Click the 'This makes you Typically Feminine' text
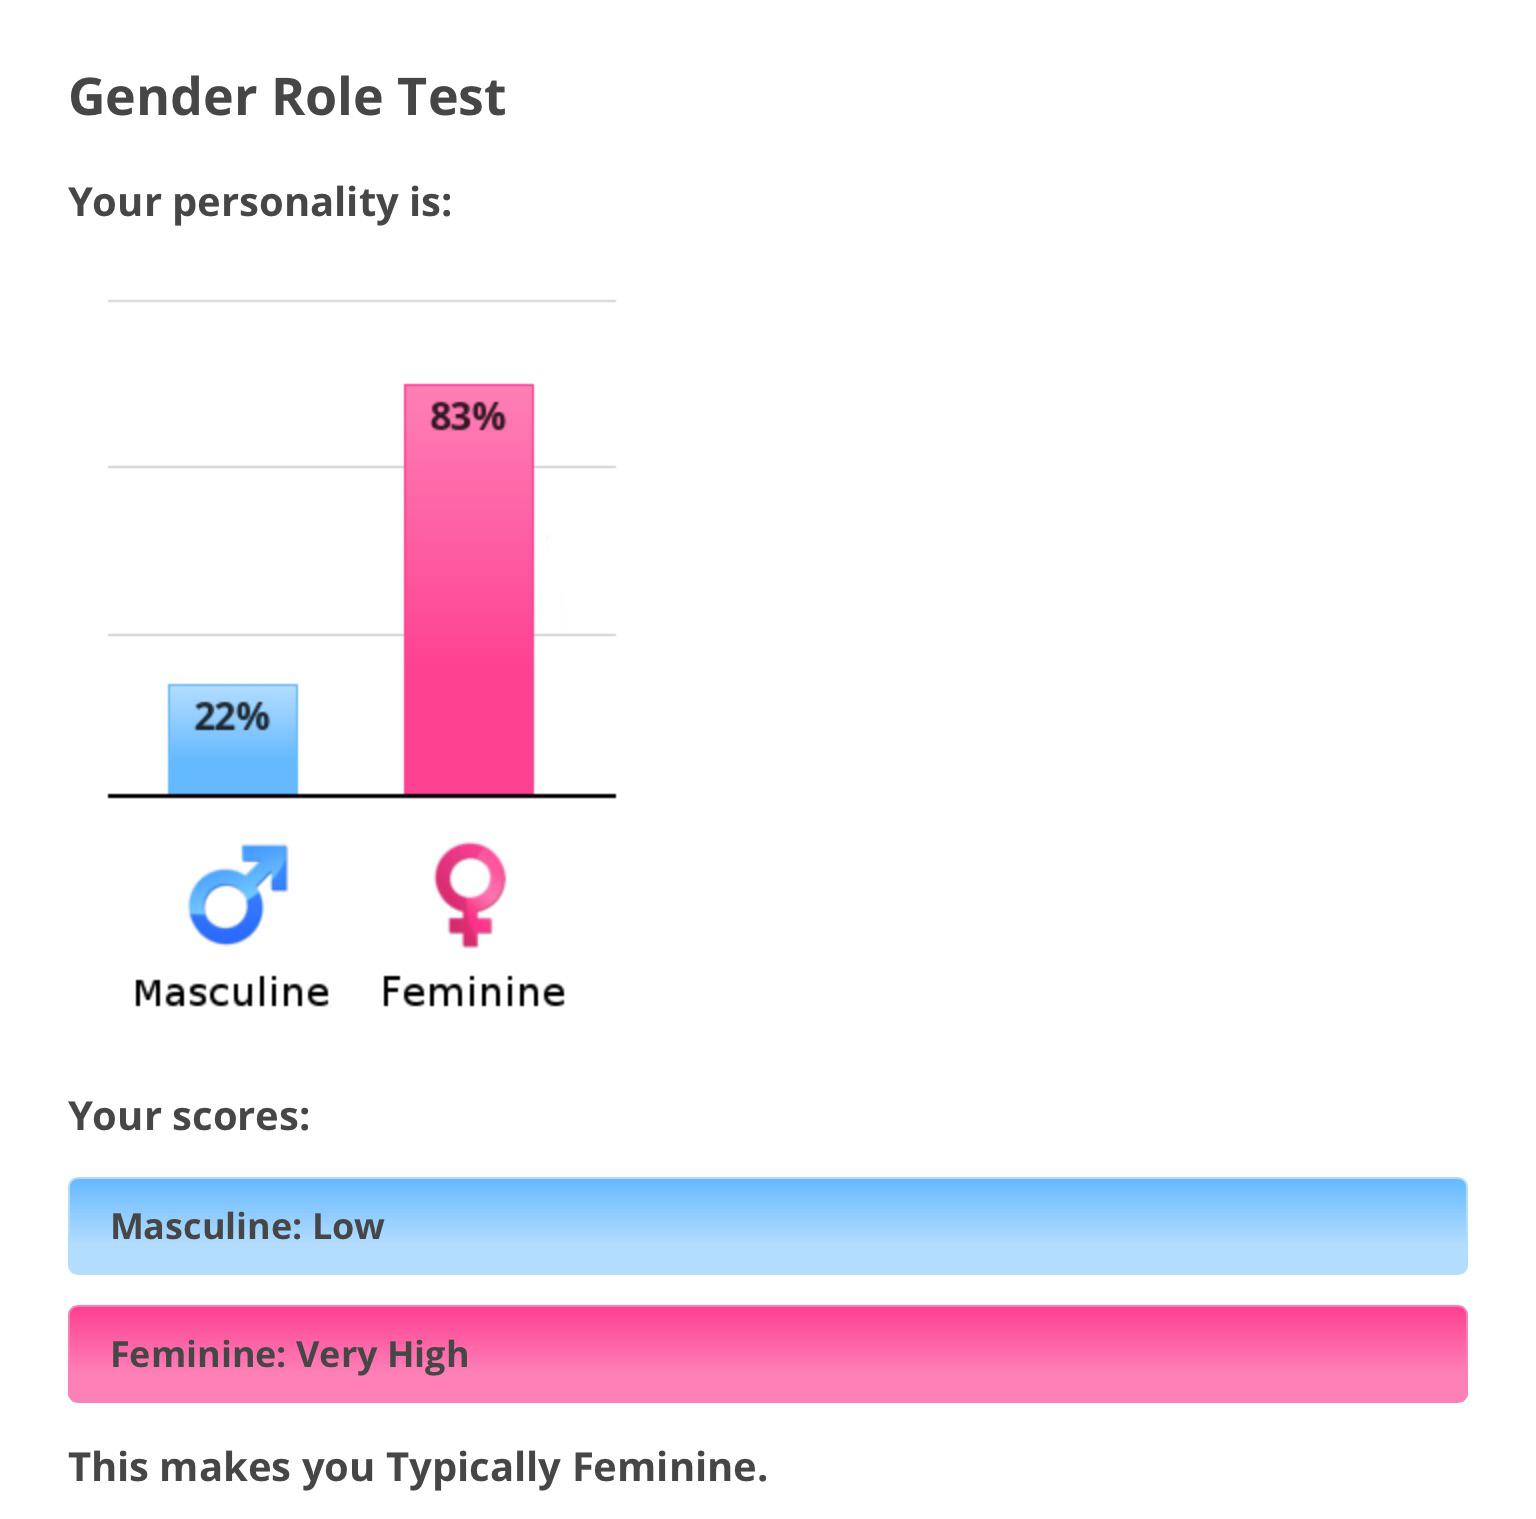The width and height of the screenshot is (1536, 1519). [417, 1467]
